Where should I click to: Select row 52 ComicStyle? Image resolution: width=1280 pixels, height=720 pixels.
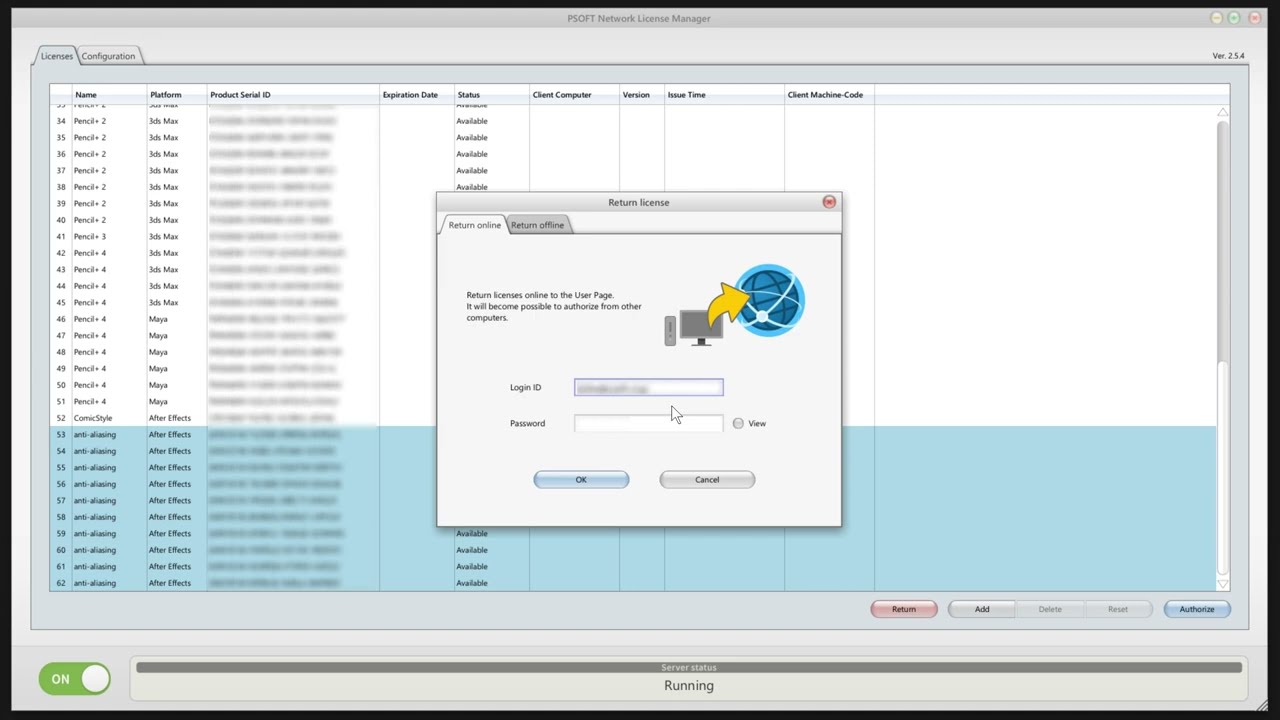coord(632,418)
